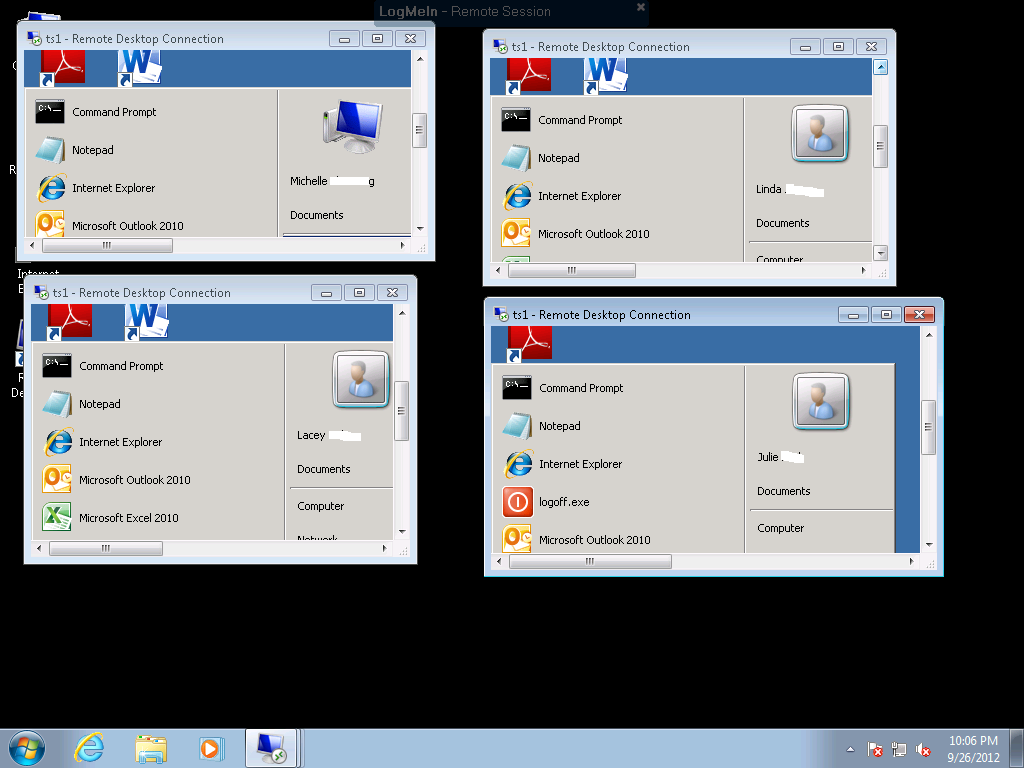
Task: Select Computer in Julie's Start menu
Action: [780, 528]
